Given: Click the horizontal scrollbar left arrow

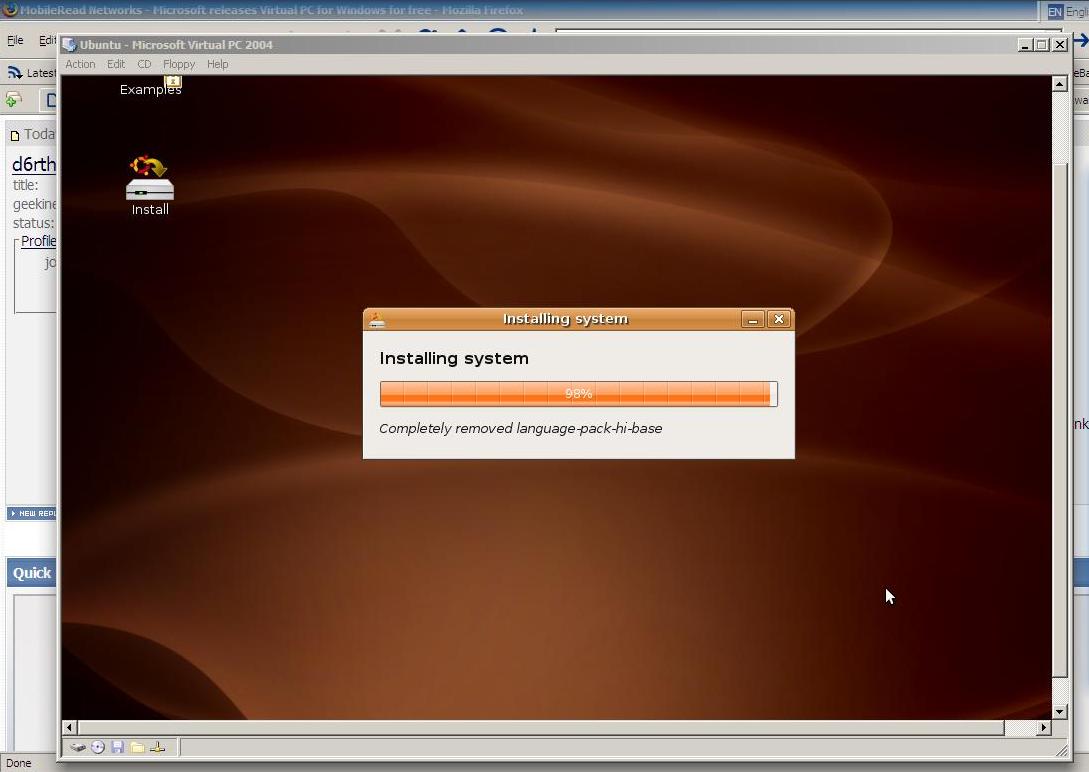Looking at the screenshot, I should coord(69,728).
